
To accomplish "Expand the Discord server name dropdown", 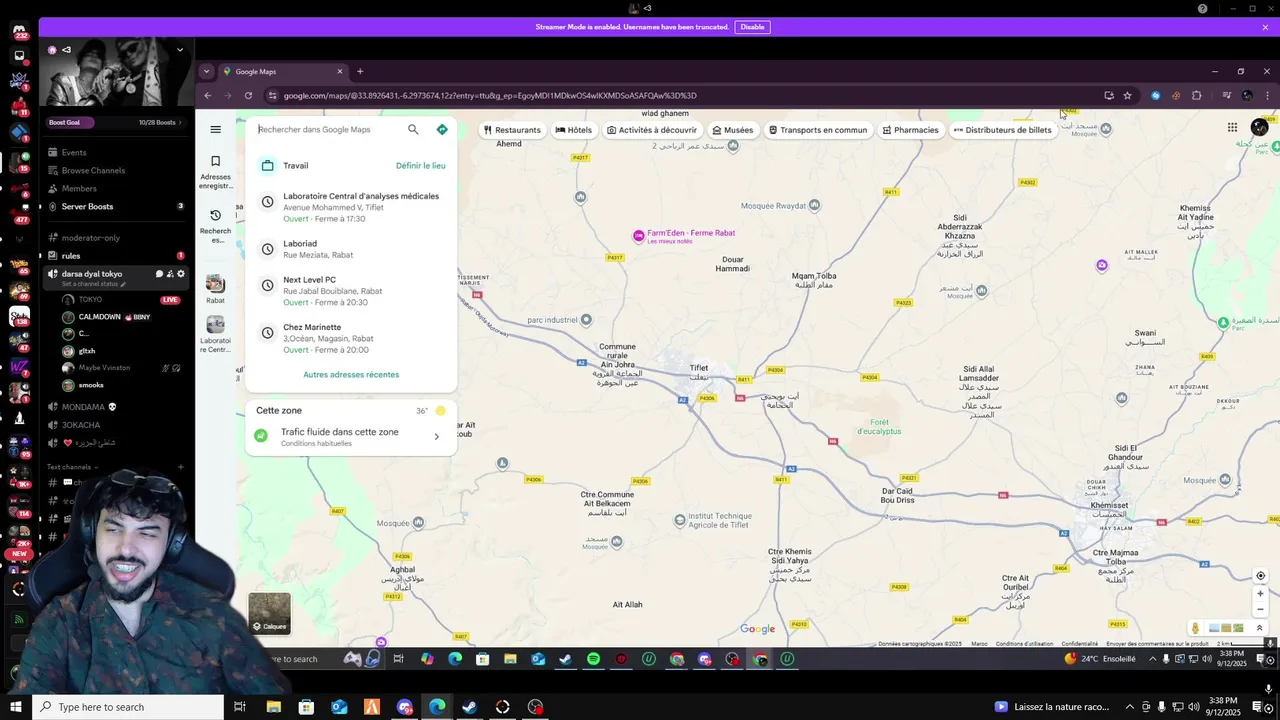I will [x=180, y=50].
